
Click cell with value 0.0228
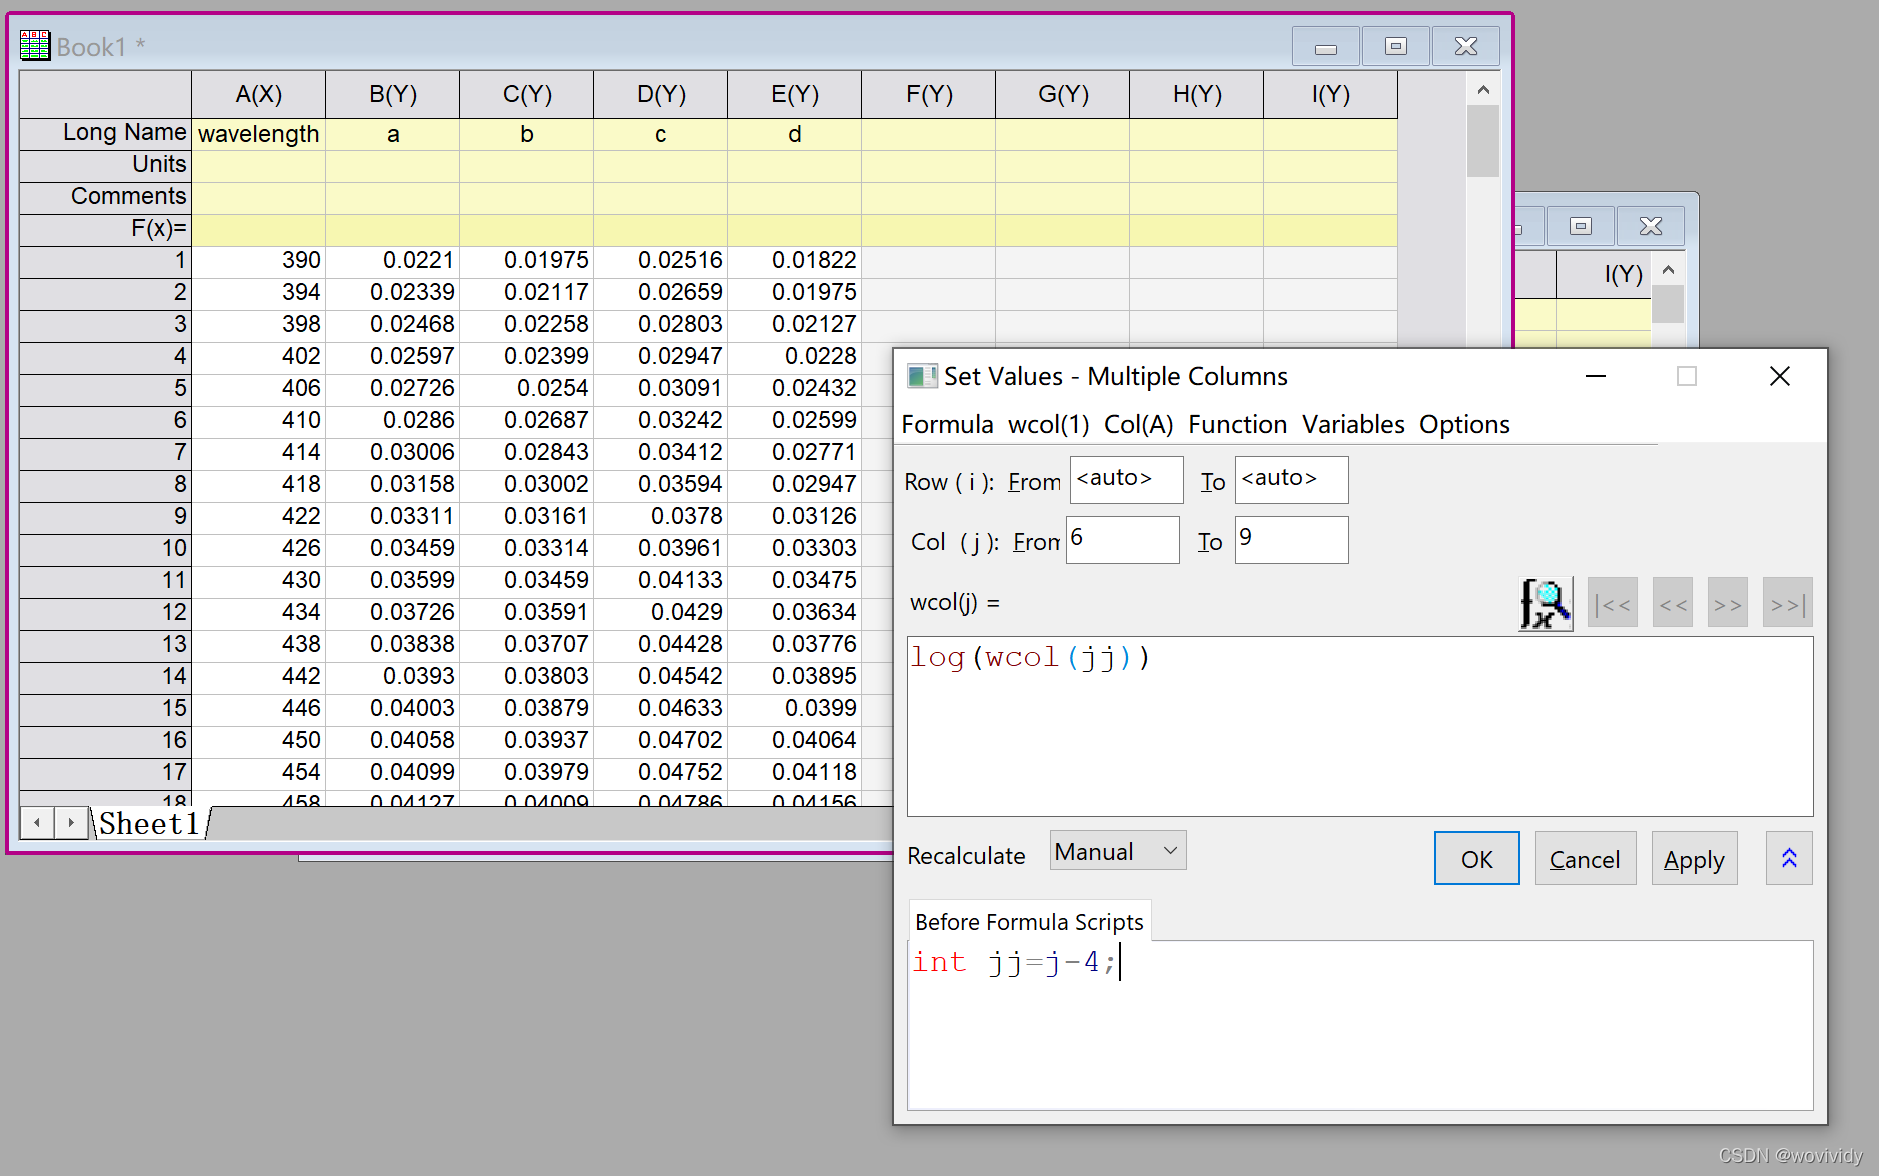coord(794,356)
